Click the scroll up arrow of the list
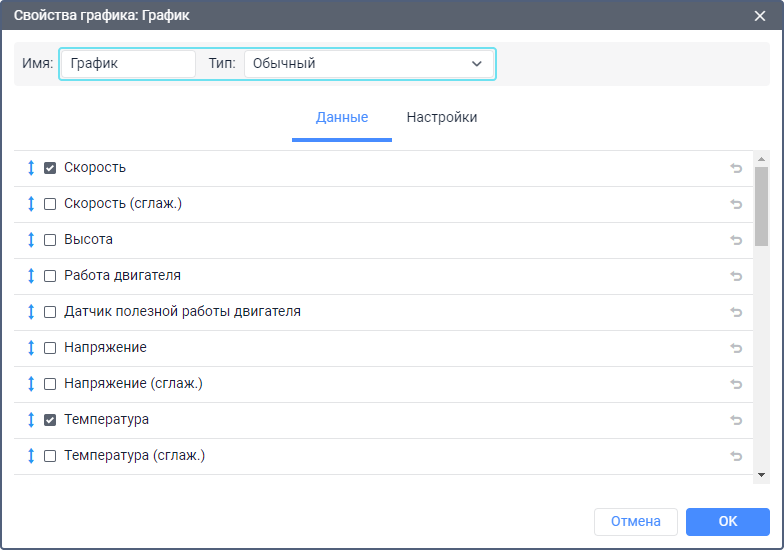 [761, 159]
